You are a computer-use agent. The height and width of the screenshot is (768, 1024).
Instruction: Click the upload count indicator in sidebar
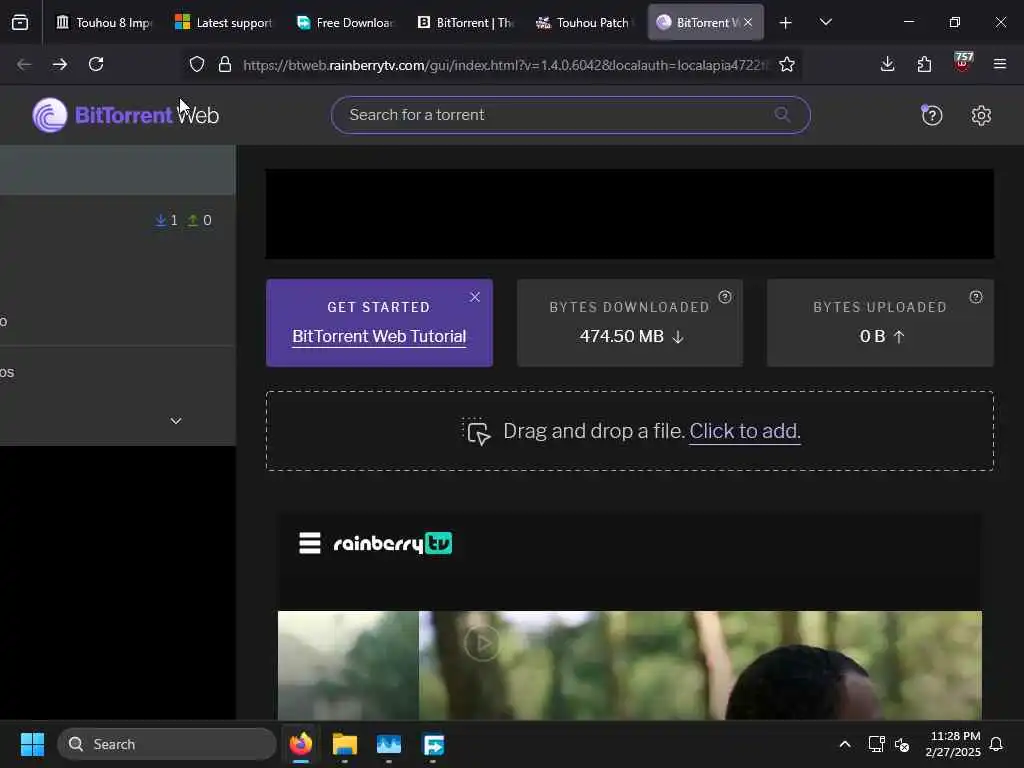point(199,220)
